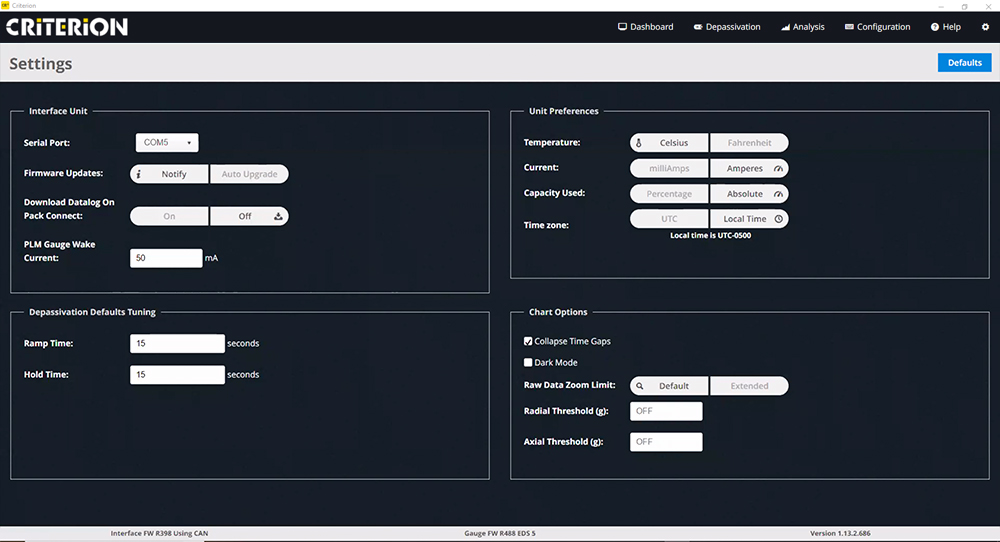This screenshot has height=542, width=1000.
Task: Open the Help page
Action: 945,27
